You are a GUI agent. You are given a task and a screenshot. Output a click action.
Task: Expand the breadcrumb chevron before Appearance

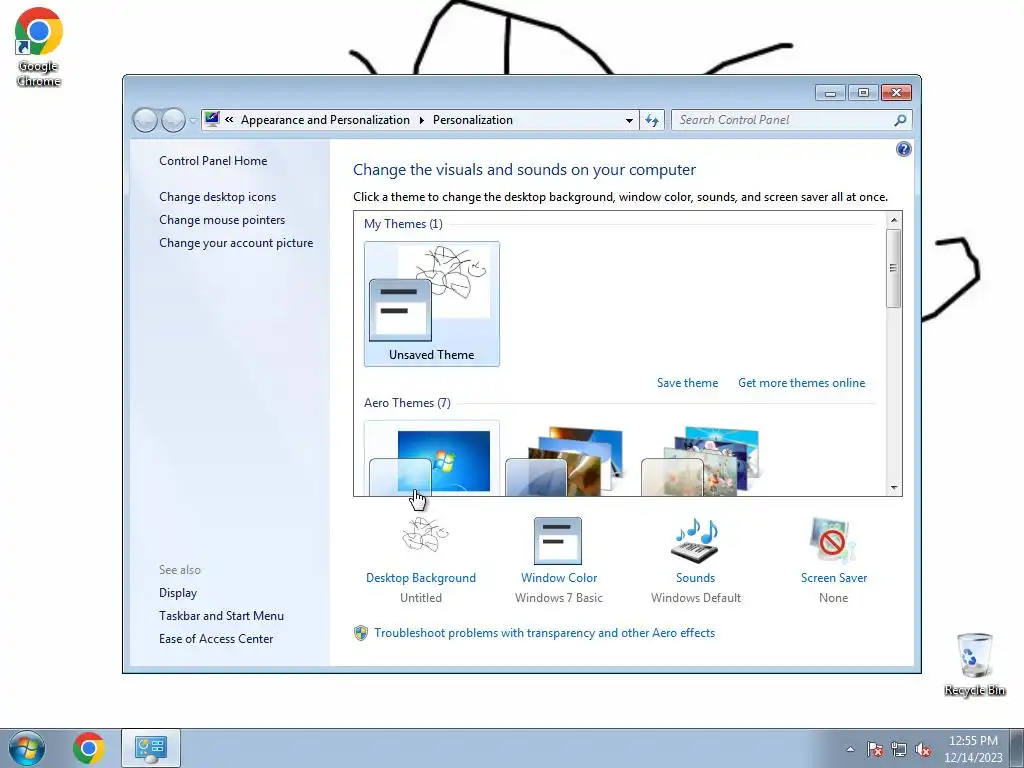[x=229, y=120]
